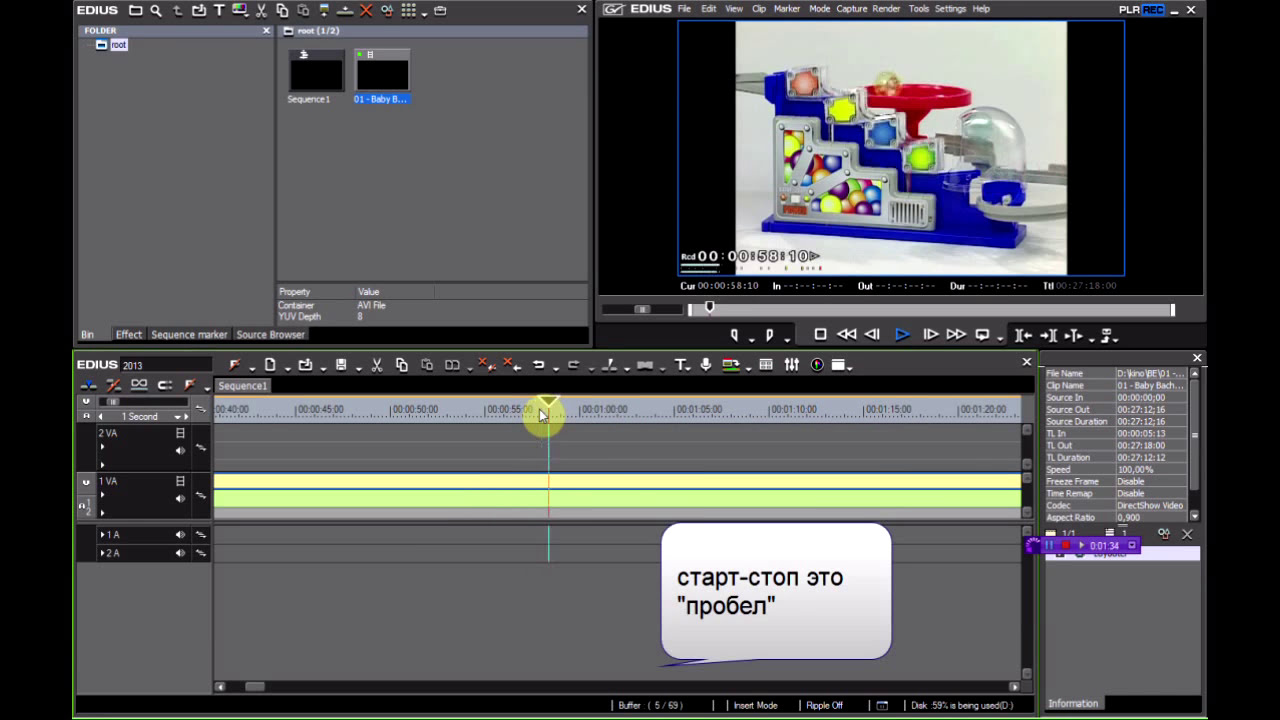The width and height of the screenshot is (1280, 720).
Task: Click the Add Clip icon in bin
Action: (x=199, y=10)
